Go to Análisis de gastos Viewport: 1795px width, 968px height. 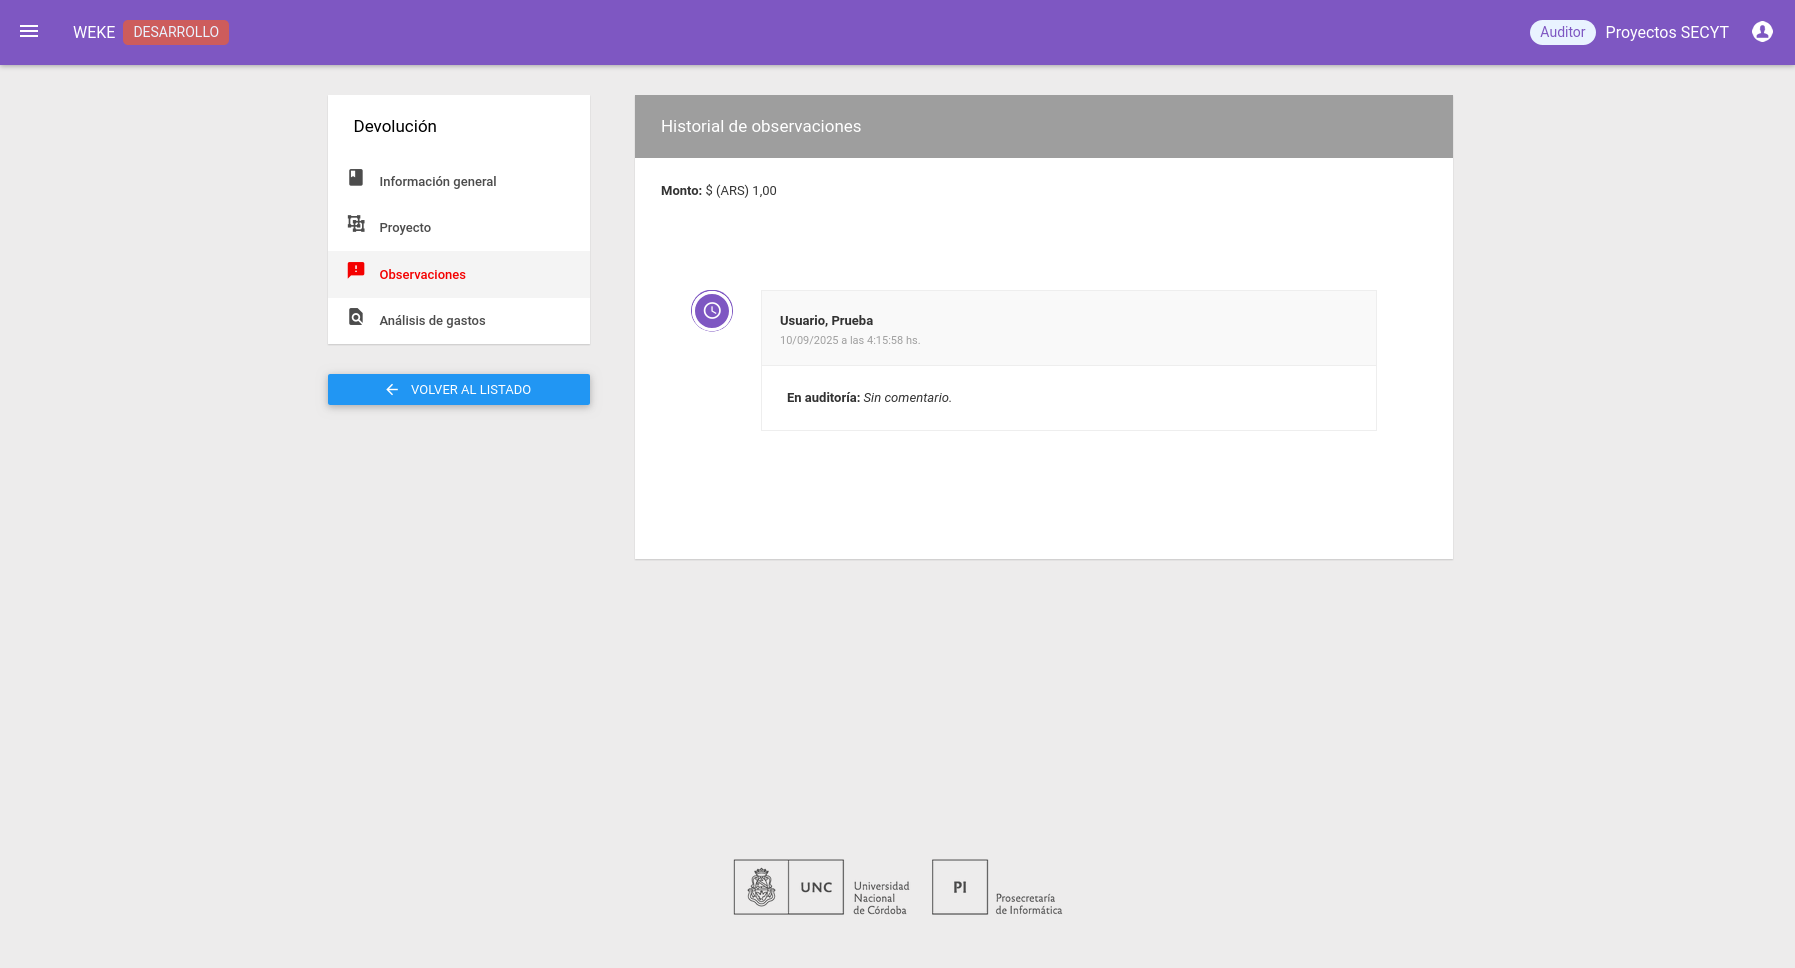coord(432,321)
